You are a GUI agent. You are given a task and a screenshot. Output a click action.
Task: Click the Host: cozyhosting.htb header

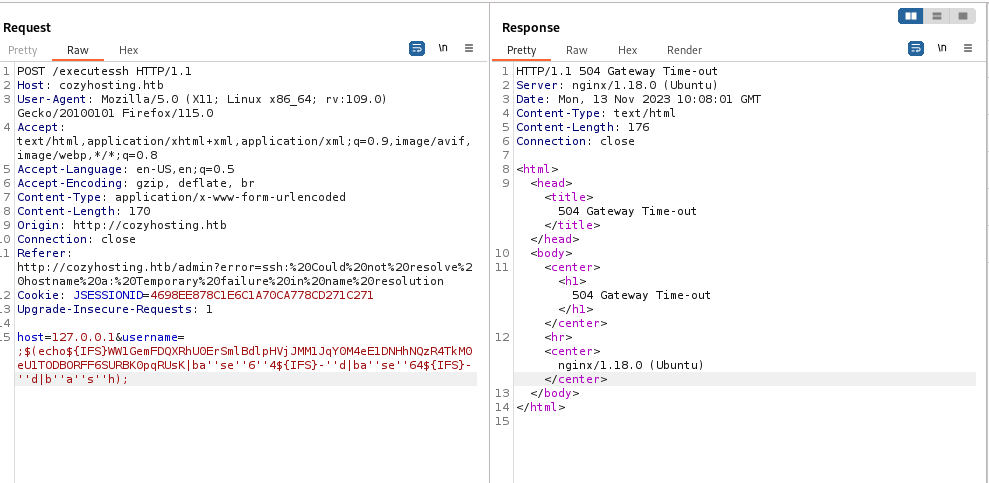pos(90,85)
